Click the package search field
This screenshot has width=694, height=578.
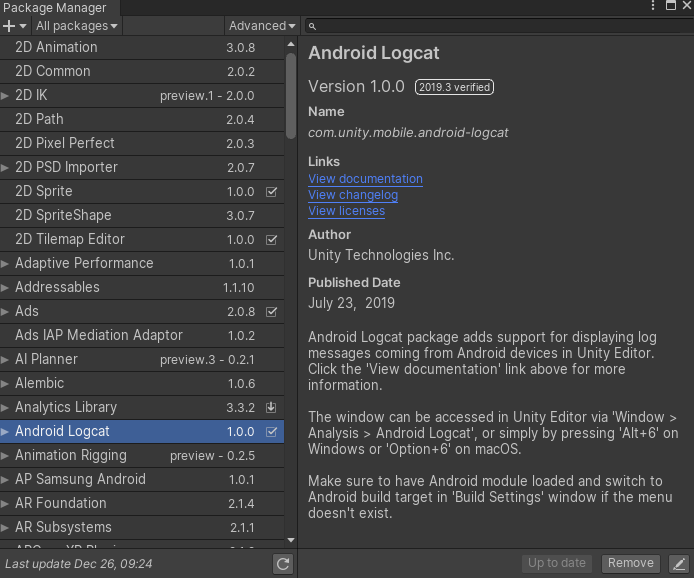click(498, 26)
